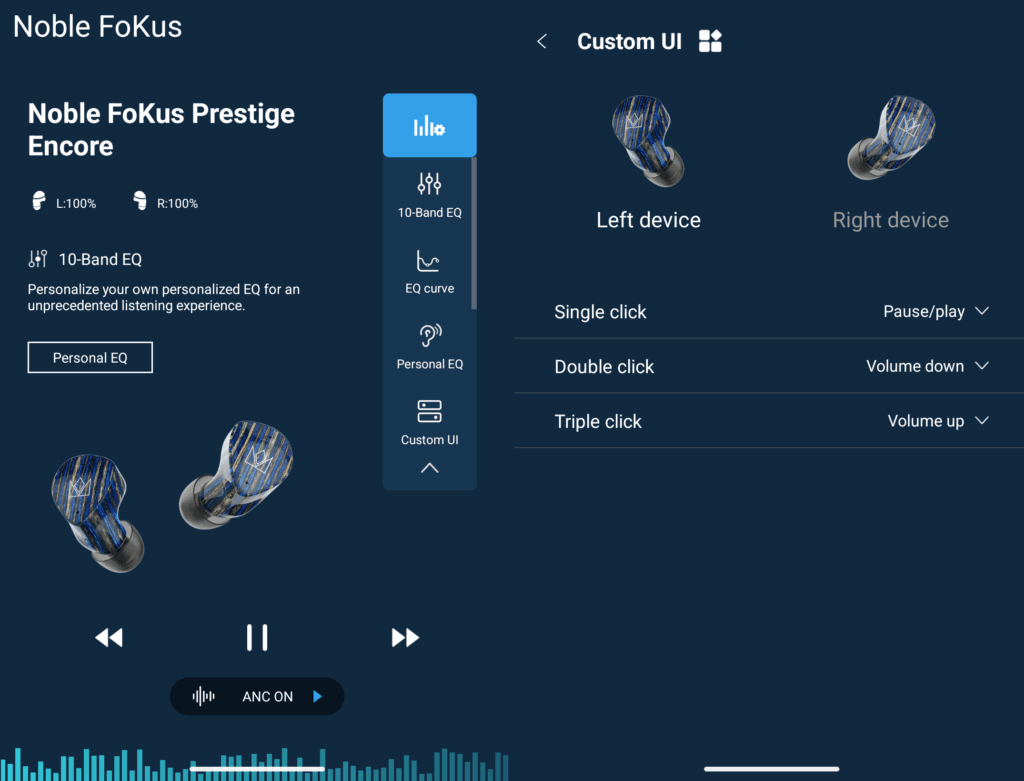Open the 10-Band EQ sidebar item

pyautogui.click(x=429, y=195)
